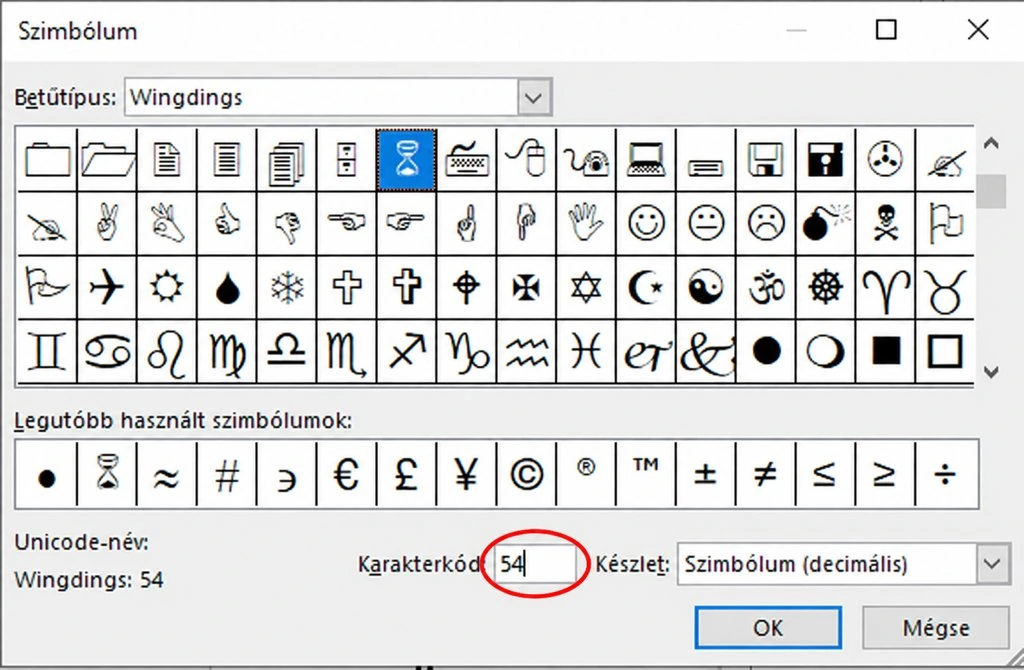Close the Szimbólum dialog
The width and height of the screenshot is (1024, 670).
(x=978, y=29)
